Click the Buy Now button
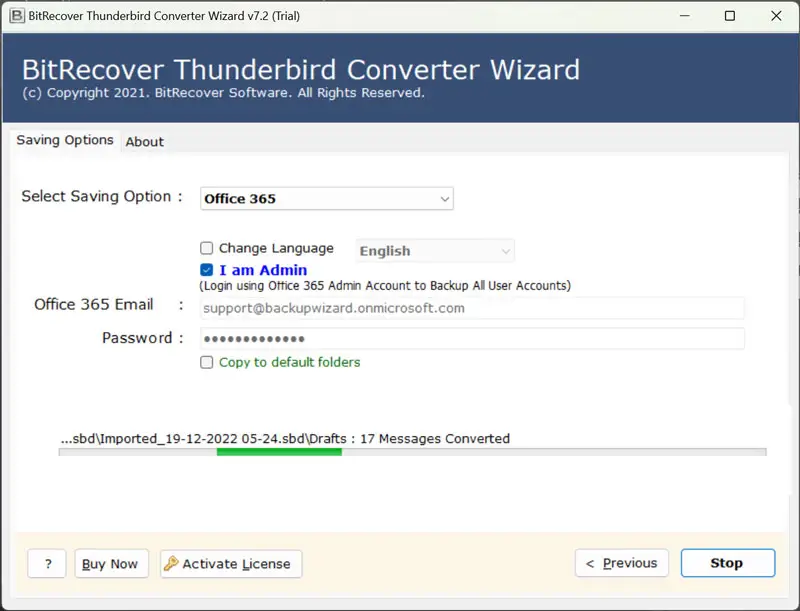Image resolution: width=800 pixels, height=611 pixels. tap(111, 564)
